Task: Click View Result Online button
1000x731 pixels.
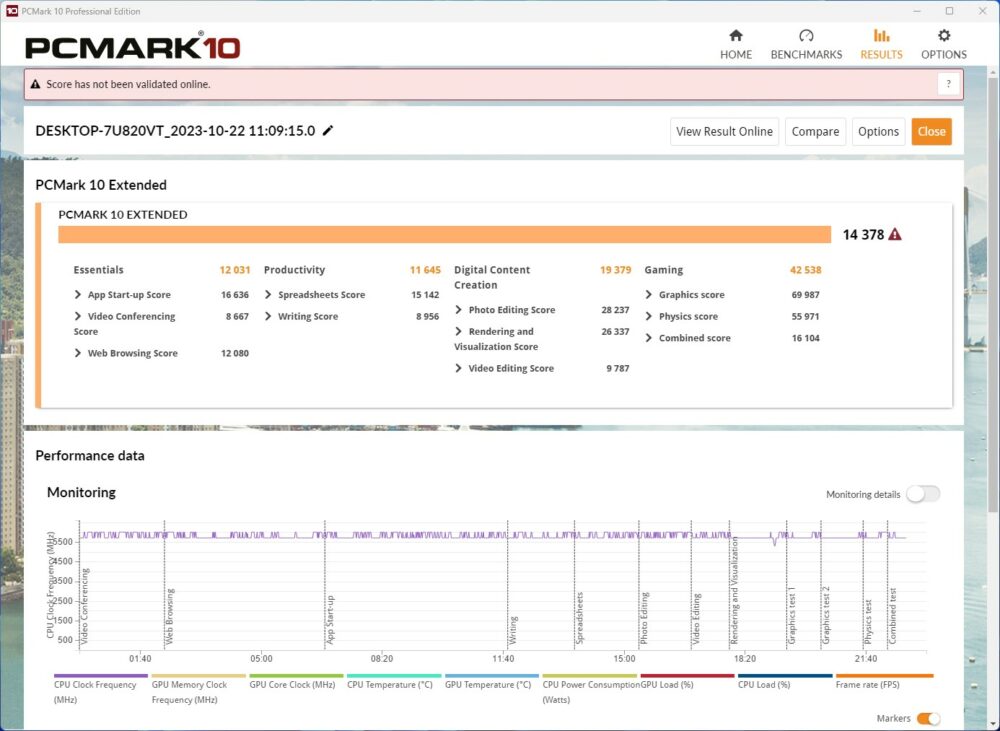Action: (724, 131)
